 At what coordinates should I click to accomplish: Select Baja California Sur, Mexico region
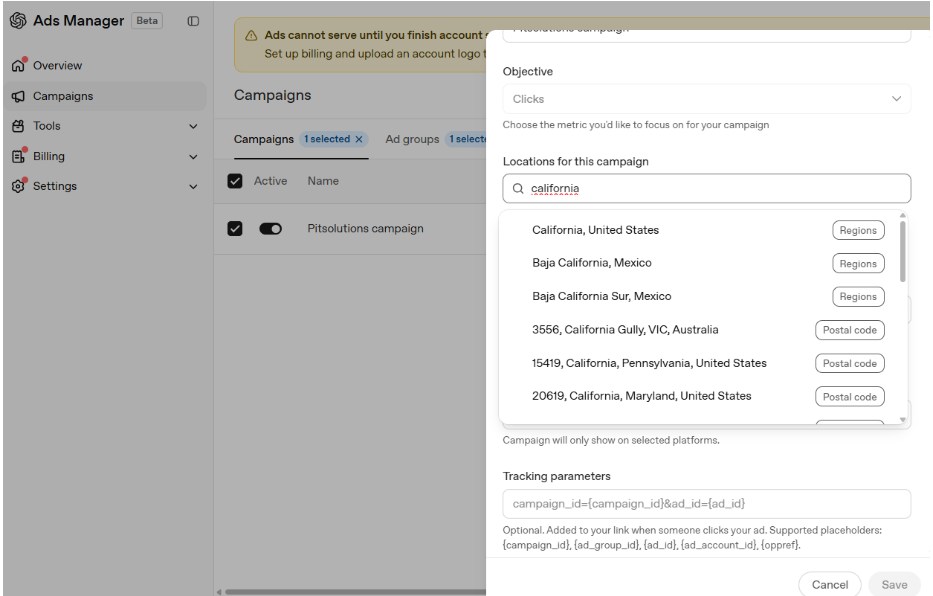tap(703, 296)
